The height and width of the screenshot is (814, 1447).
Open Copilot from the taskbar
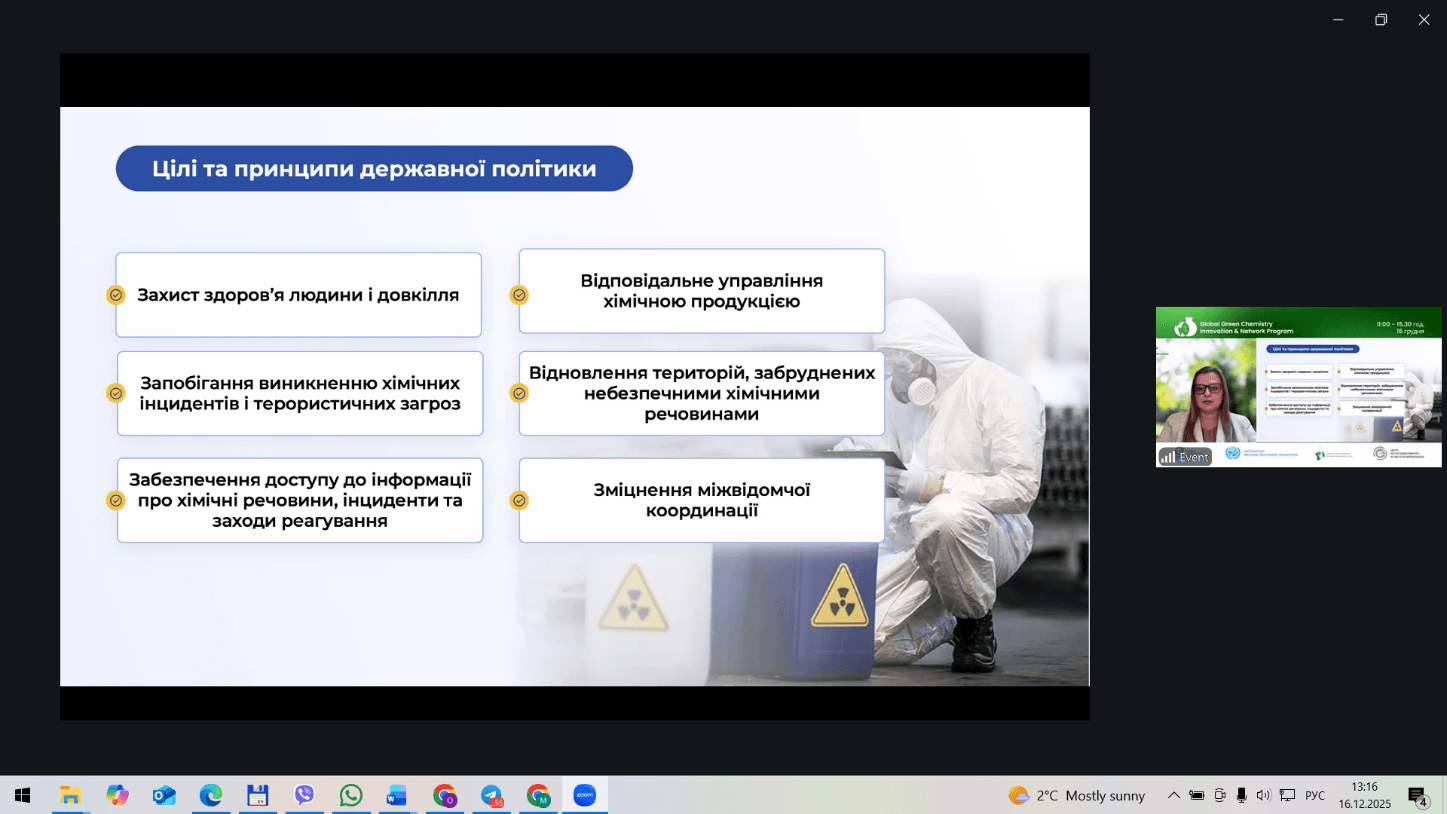point(117,796)
